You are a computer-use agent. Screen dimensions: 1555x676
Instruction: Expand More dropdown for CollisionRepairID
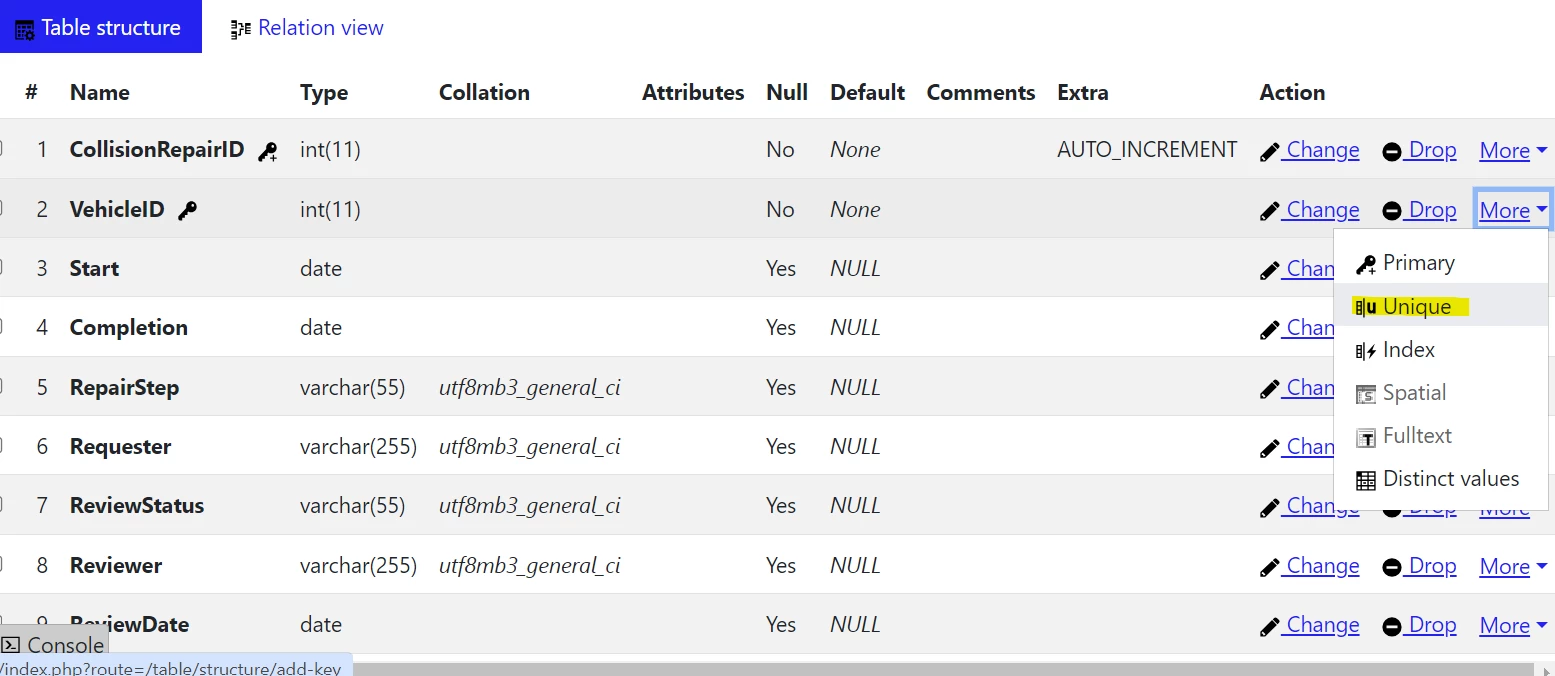[x=1513, y=151]
